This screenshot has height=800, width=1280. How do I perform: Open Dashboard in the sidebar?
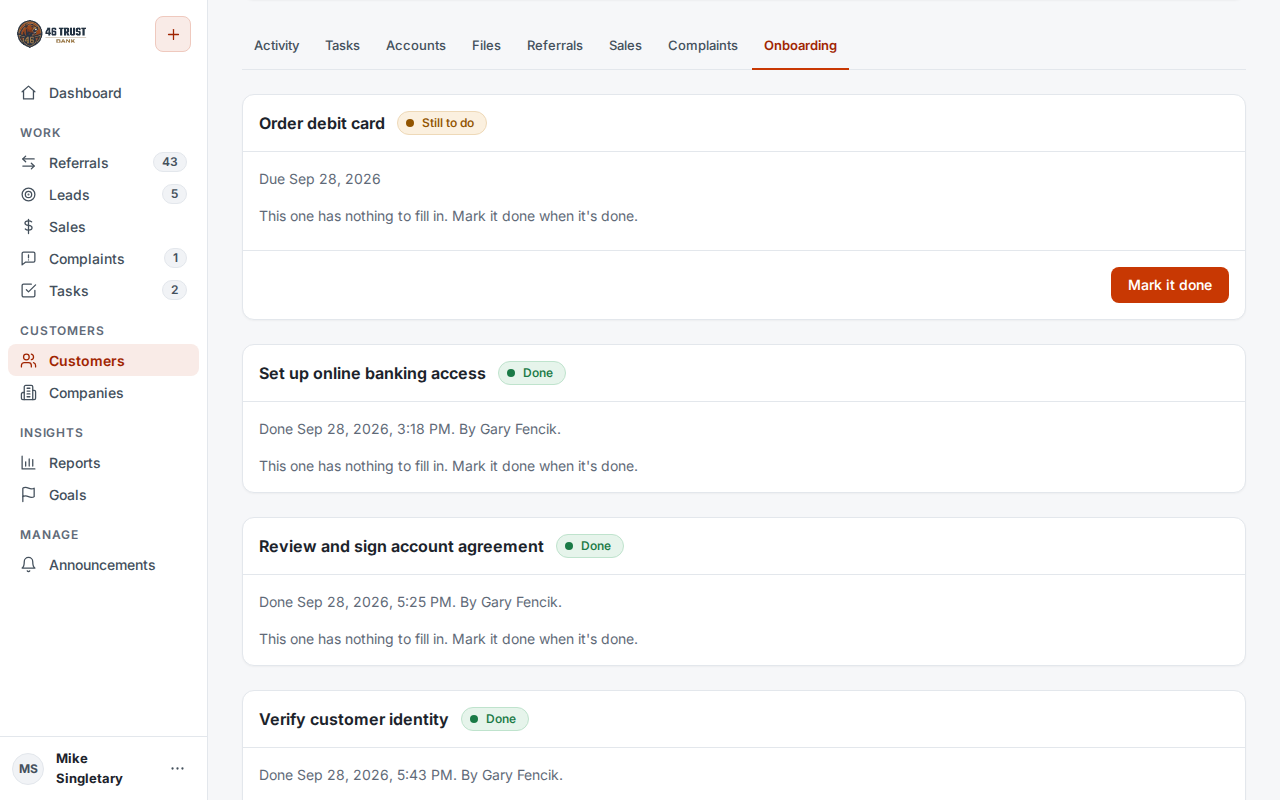(104, 93)
